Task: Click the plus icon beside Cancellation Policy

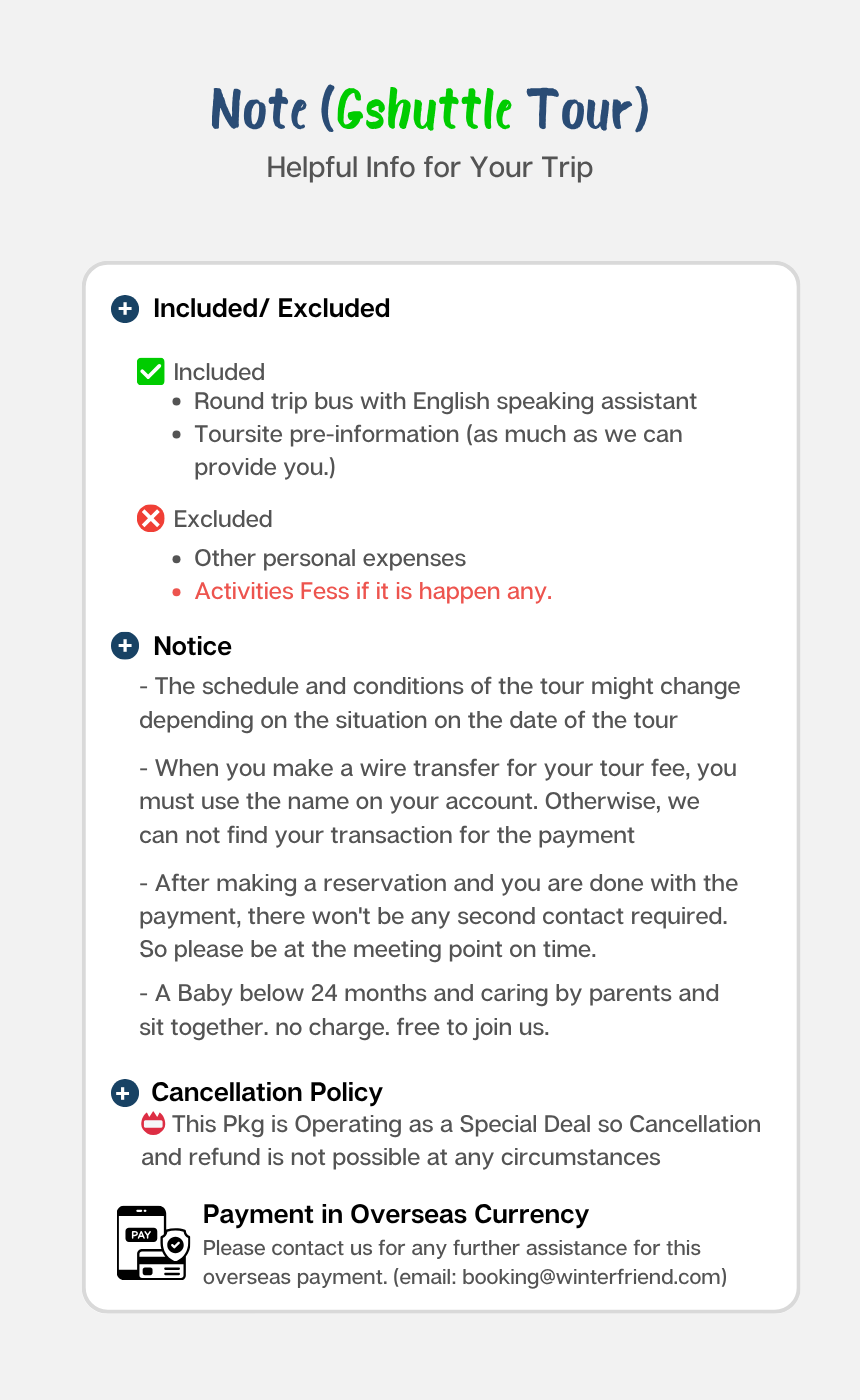Action: [124, 1092]
